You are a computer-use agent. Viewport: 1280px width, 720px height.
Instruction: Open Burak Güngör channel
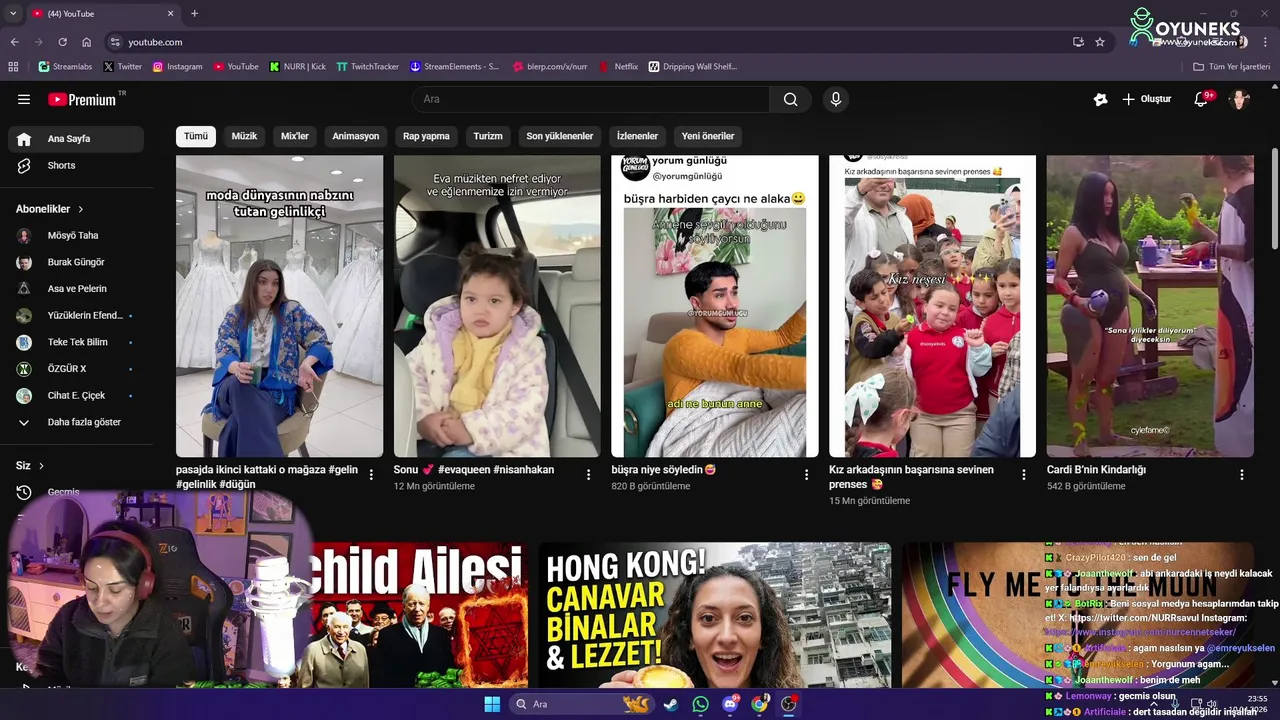76,262
